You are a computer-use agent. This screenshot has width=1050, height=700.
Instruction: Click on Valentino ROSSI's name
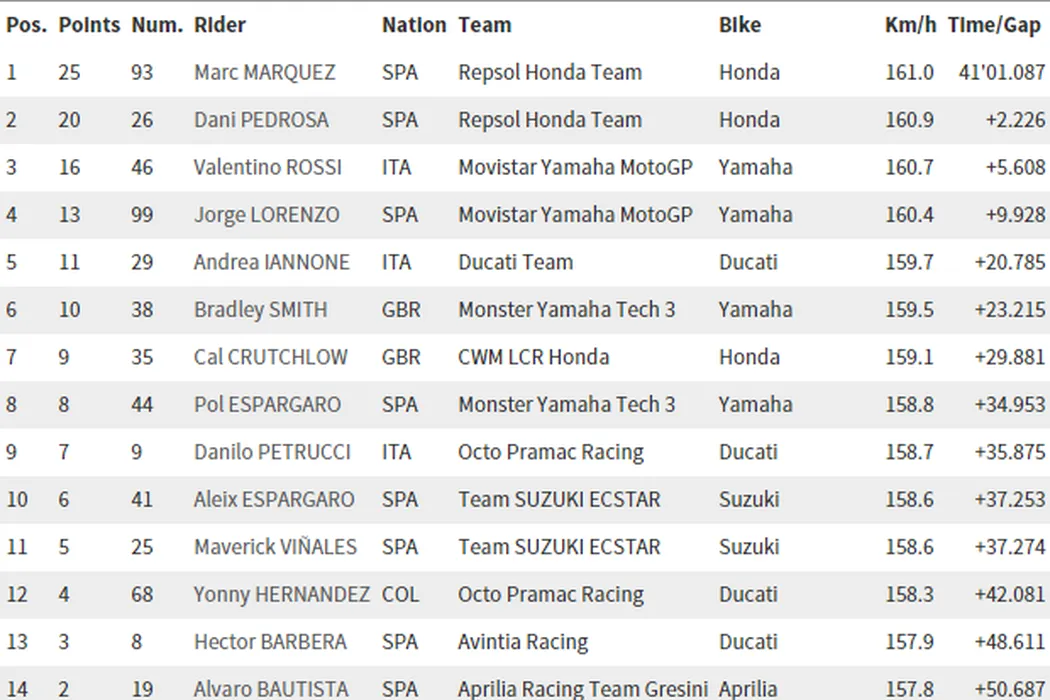(267, 167)
